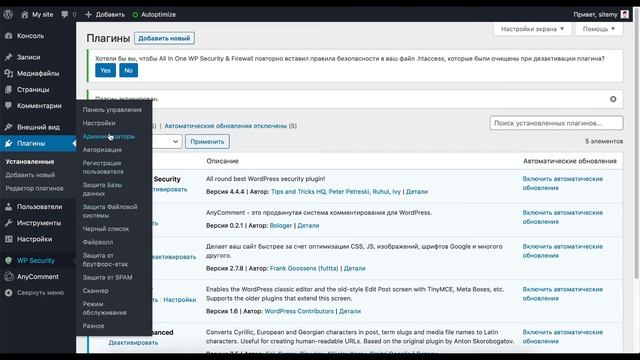
Task: Open Добавить новый sidebar submenu item
Action: (30, 175)
